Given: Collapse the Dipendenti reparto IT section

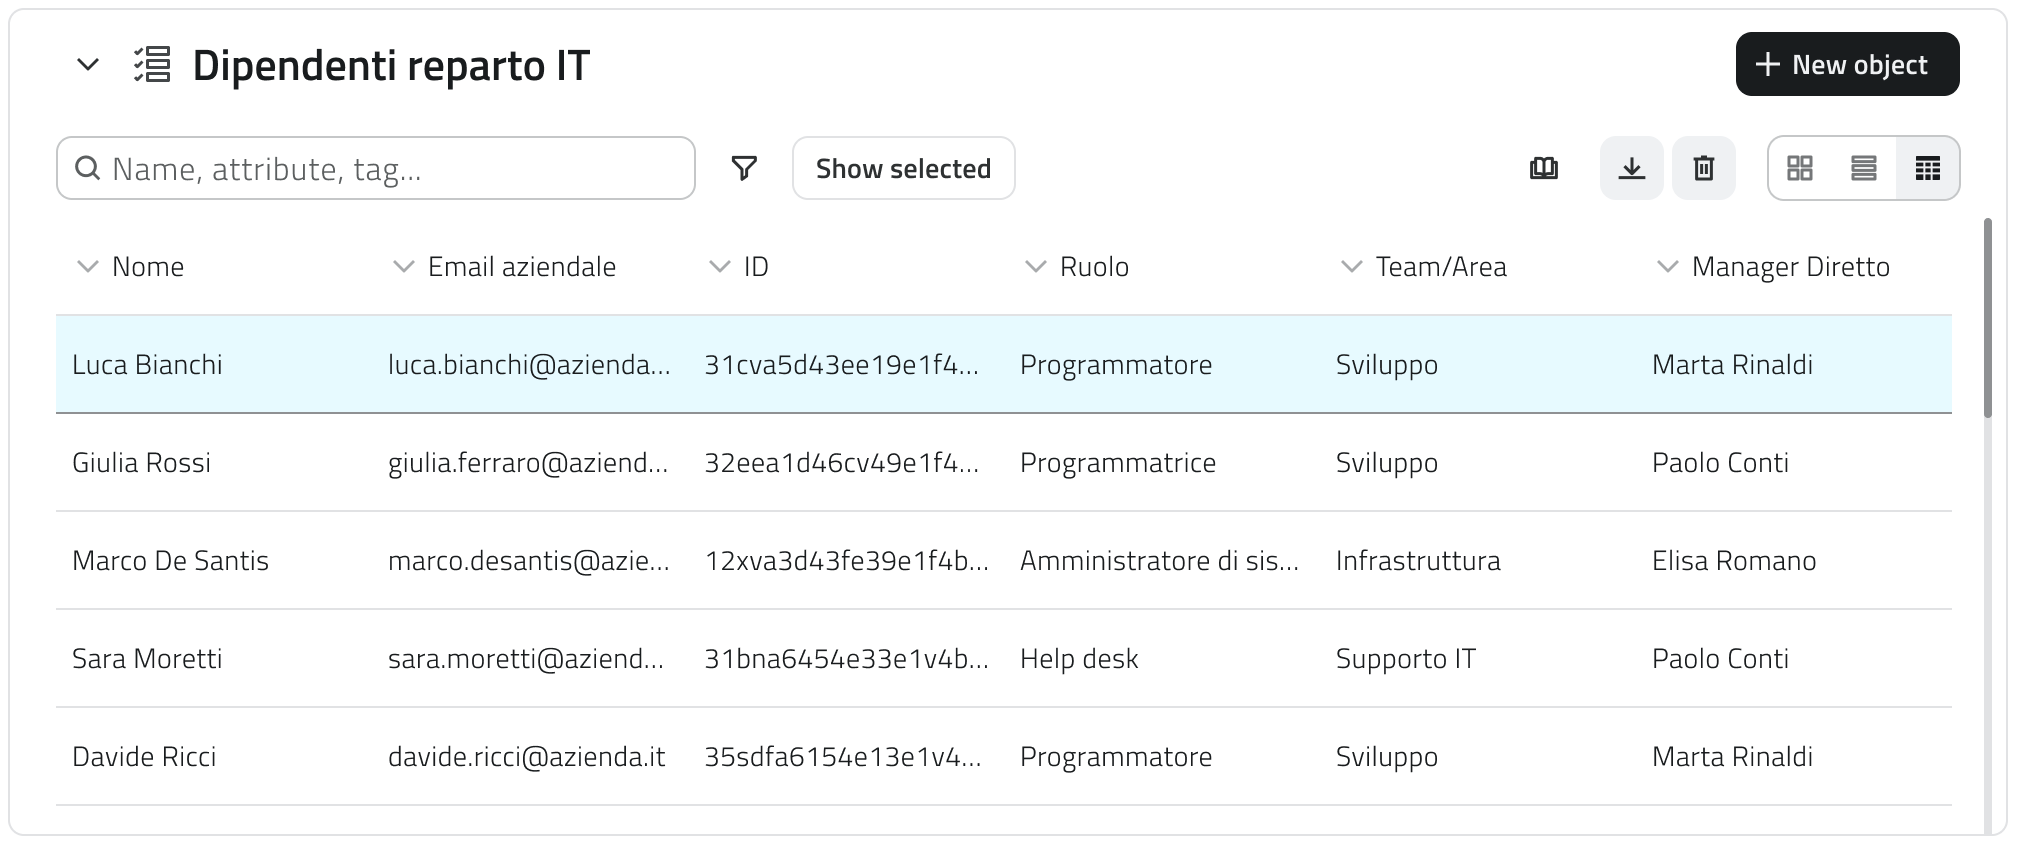Looking at the screenshot, I should click(x=88, y=65).
